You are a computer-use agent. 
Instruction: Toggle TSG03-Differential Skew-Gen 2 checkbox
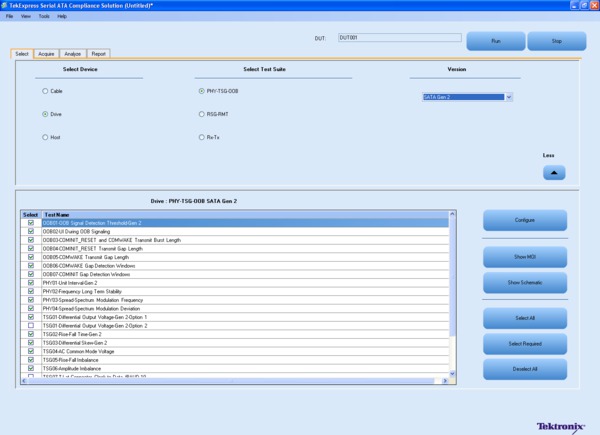pyautogui.click(x=31, y=342)
